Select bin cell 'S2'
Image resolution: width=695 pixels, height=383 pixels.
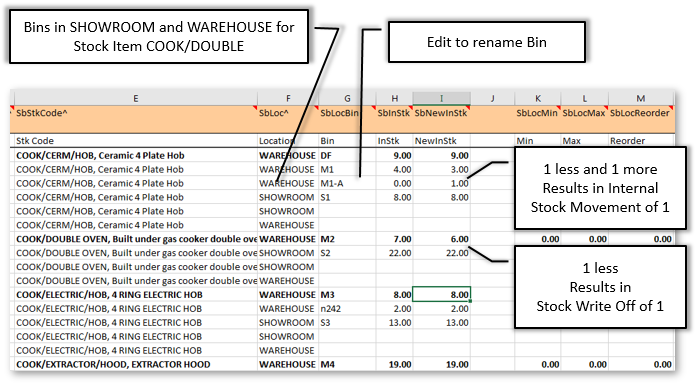tap(348, 253)
